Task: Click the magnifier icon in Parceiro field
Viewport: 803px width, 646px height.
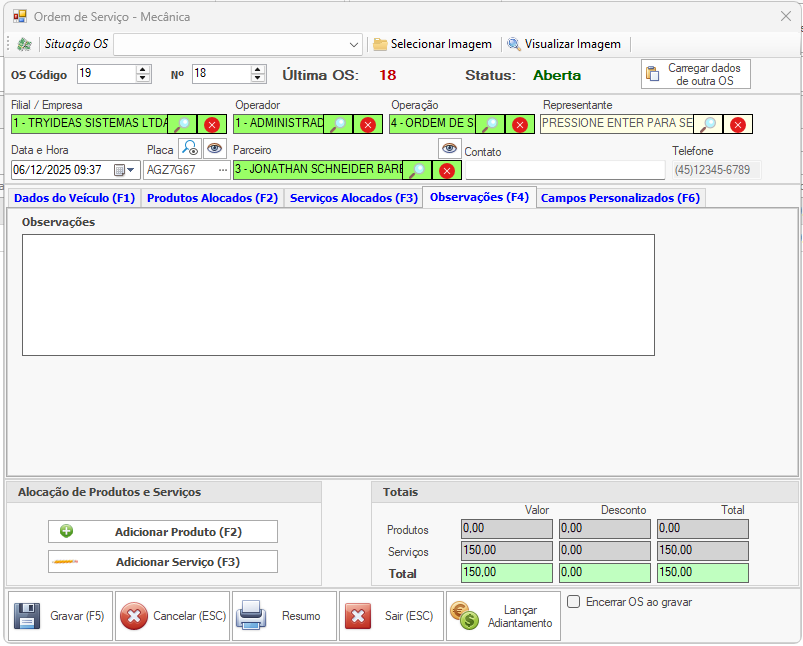Action: (416, 170)
